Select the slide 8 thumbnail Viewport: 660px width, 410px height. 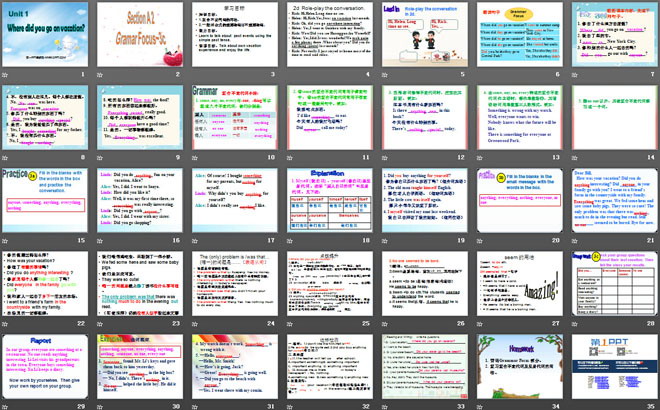coord(45,117)
